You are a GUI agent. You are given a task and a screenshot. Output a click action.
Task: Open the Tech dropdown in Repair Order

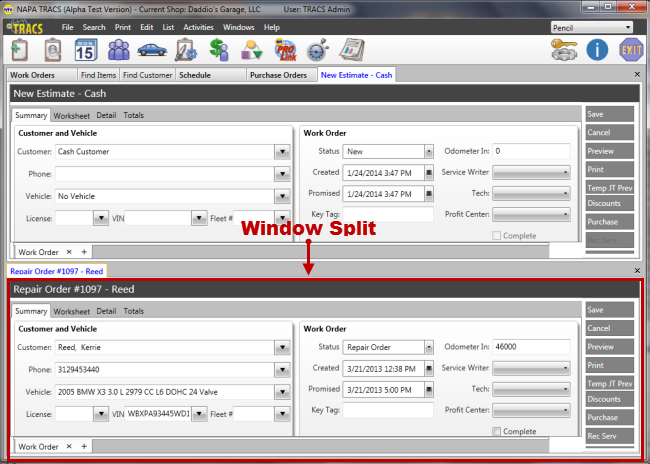pyautogui.click(x=531, y=389)
